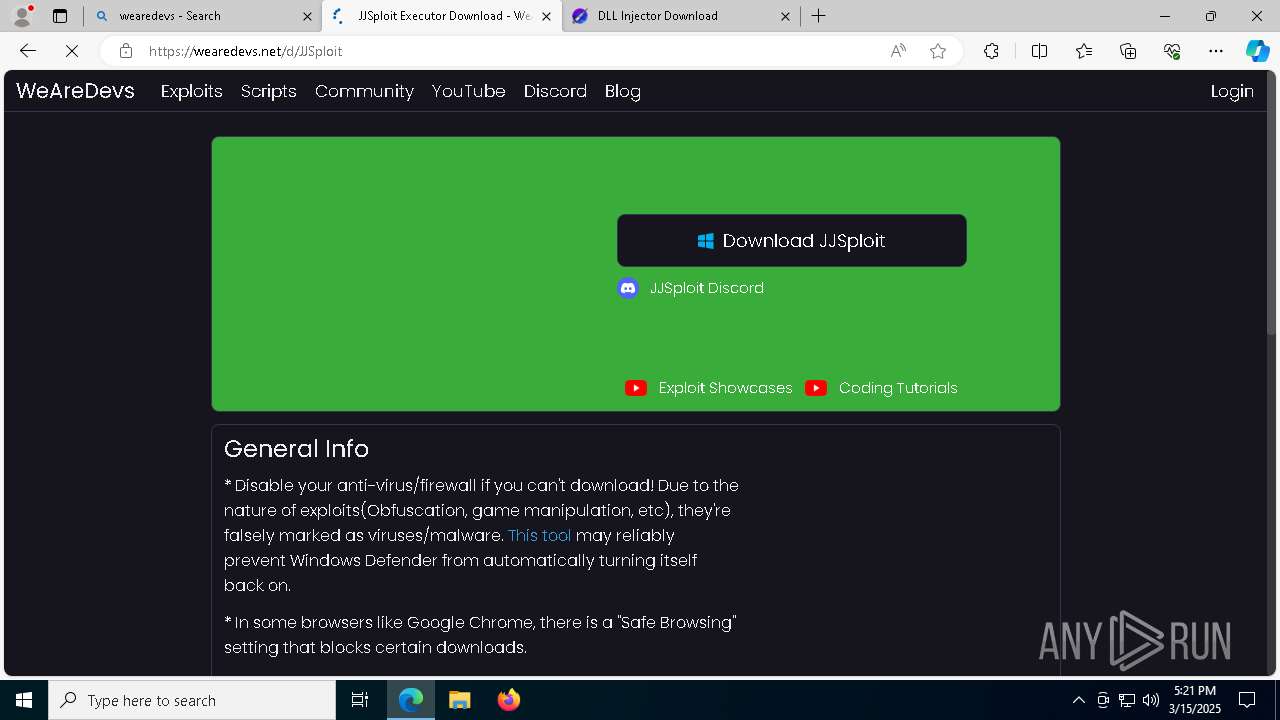Click the Download JJSploit button

click(792, 240)
